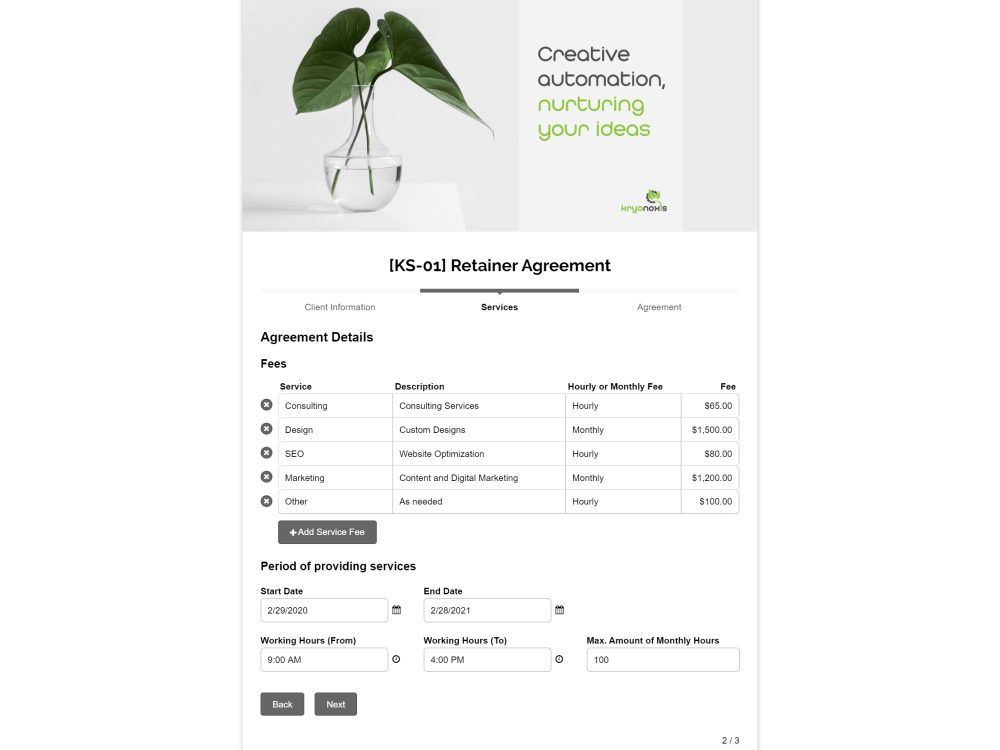Edit the $1,200.00 fee field

[710, 478]
